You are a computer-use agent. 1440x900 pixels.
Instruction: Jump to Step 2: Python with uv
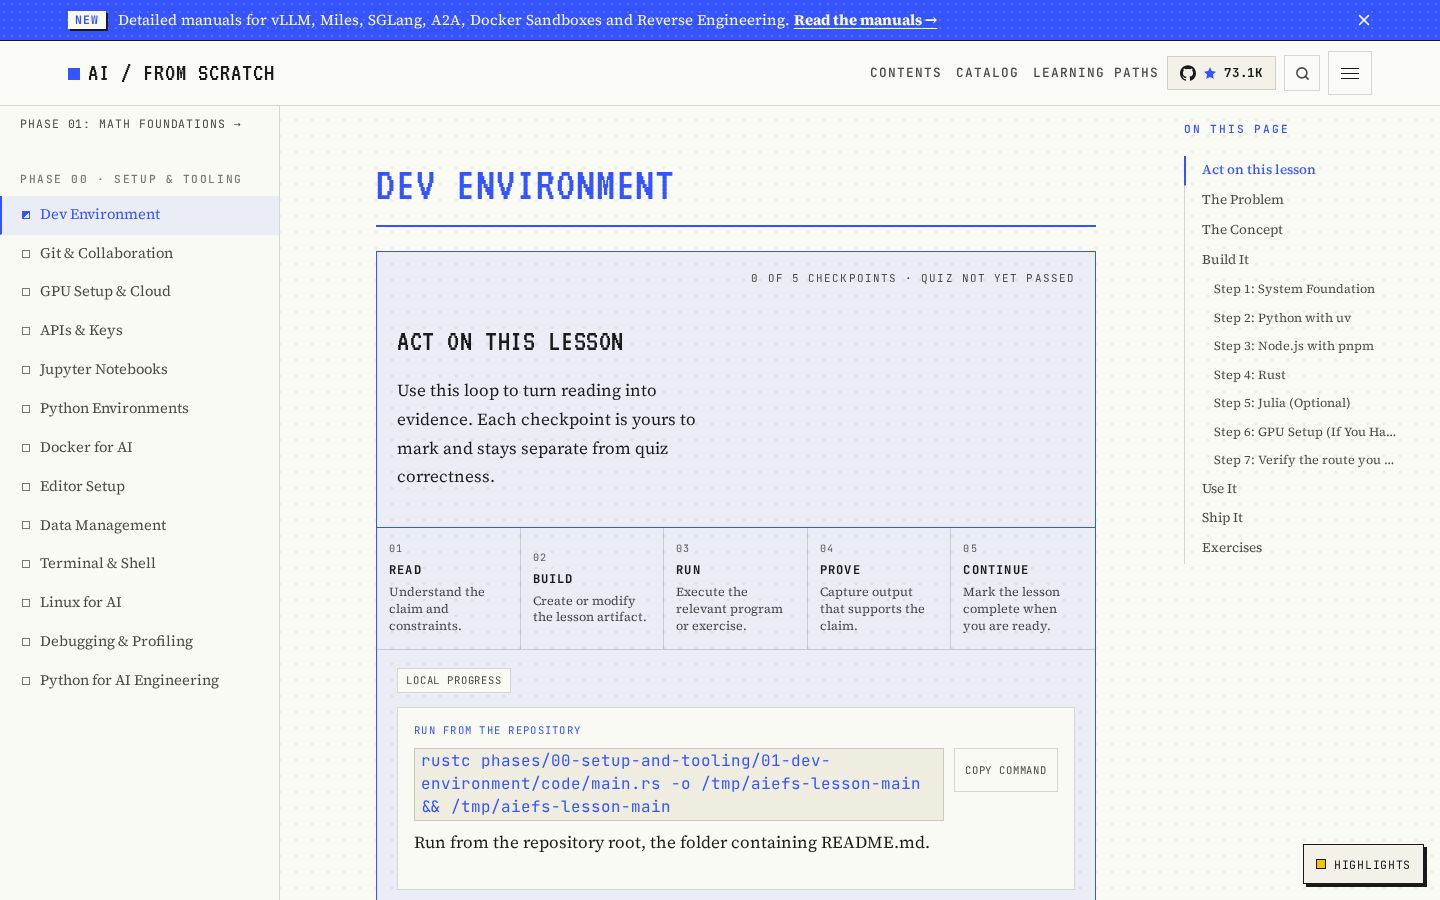(x=1282, y=318)
